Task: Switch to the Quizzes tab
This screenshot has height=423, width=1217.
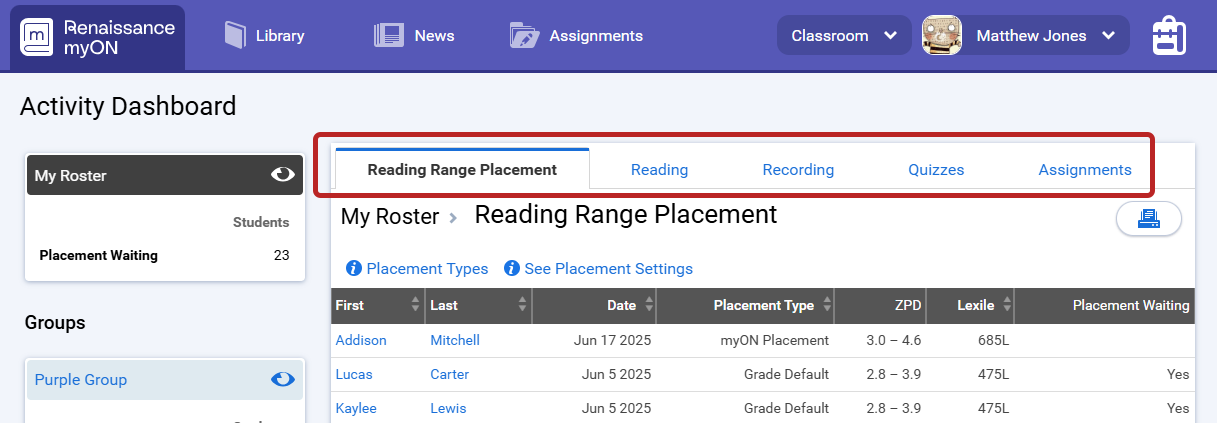Action: [x=936, y=170]
